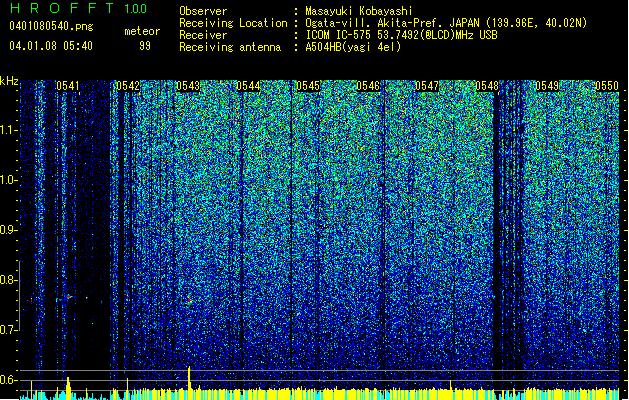Click the meteor label
629x400 pixels.
tap(142, 31)
